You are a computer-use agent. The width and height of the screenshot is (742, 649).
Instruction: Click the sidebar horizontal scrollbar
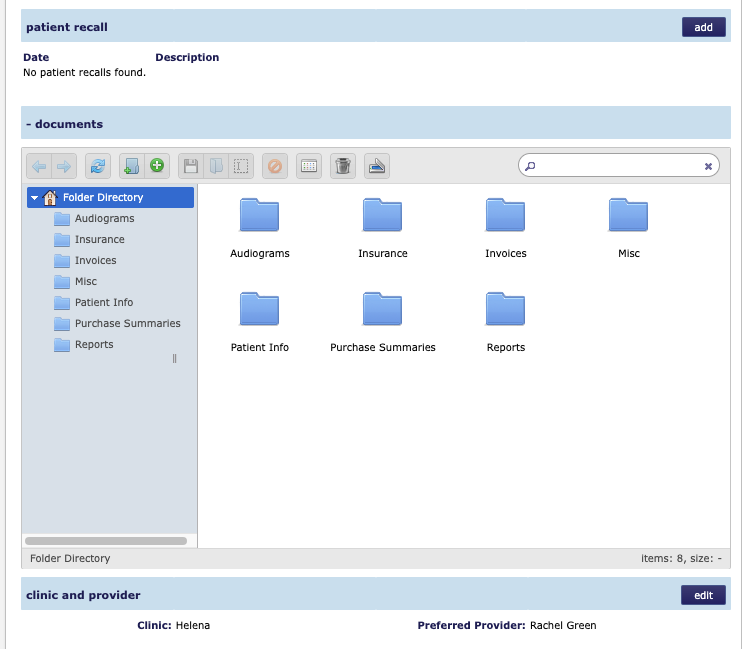(x=106, y=541)
